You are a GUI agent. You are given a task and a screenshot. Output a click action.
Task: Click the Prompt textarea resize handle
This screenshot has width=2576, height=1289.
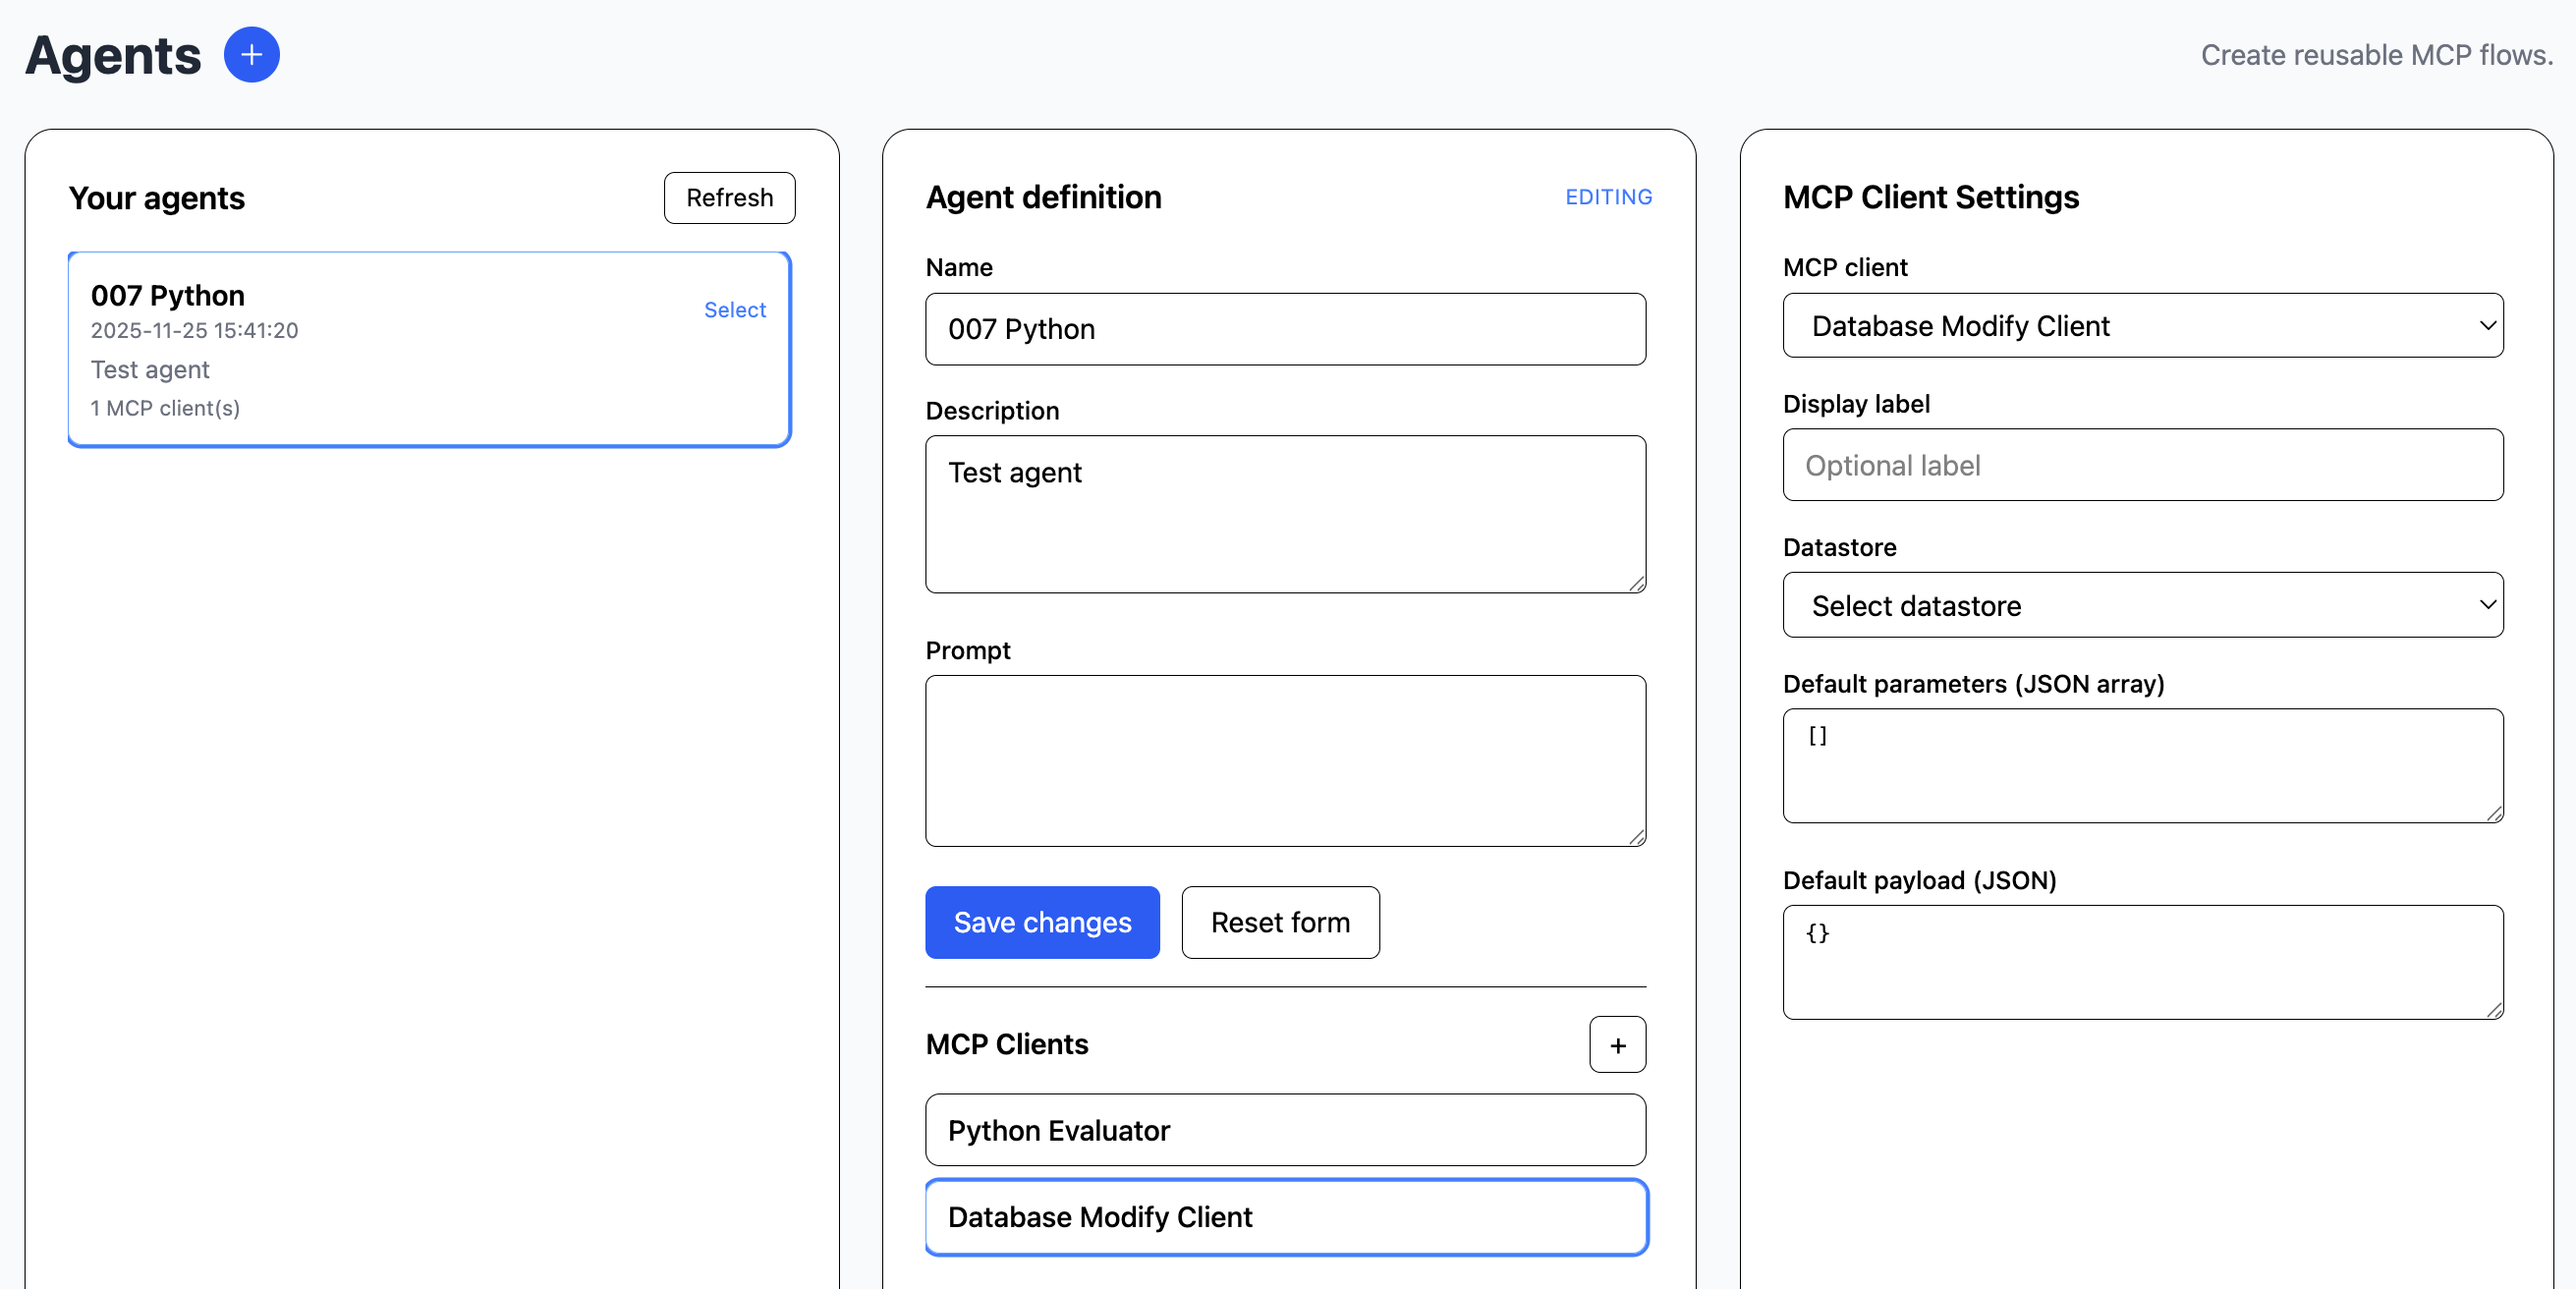click(1636, 837)
